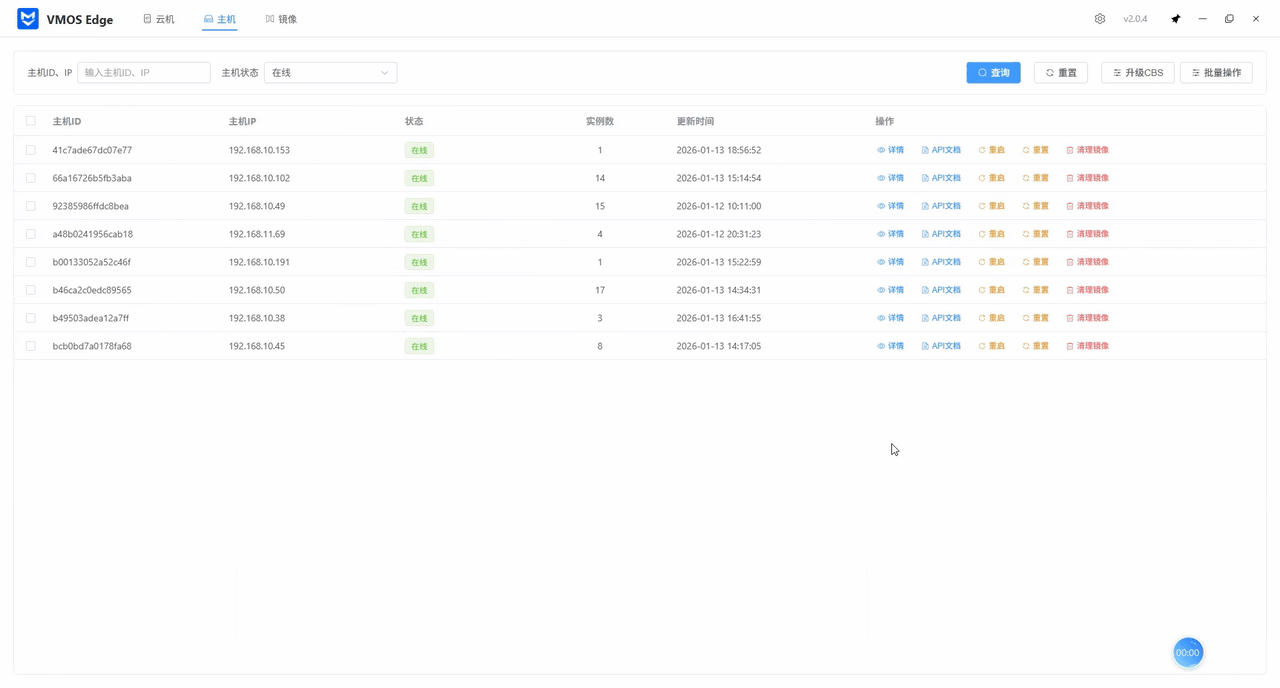Open API文档 for host 192.168.10.102
1280x688 pixels.
click(941, 178)
